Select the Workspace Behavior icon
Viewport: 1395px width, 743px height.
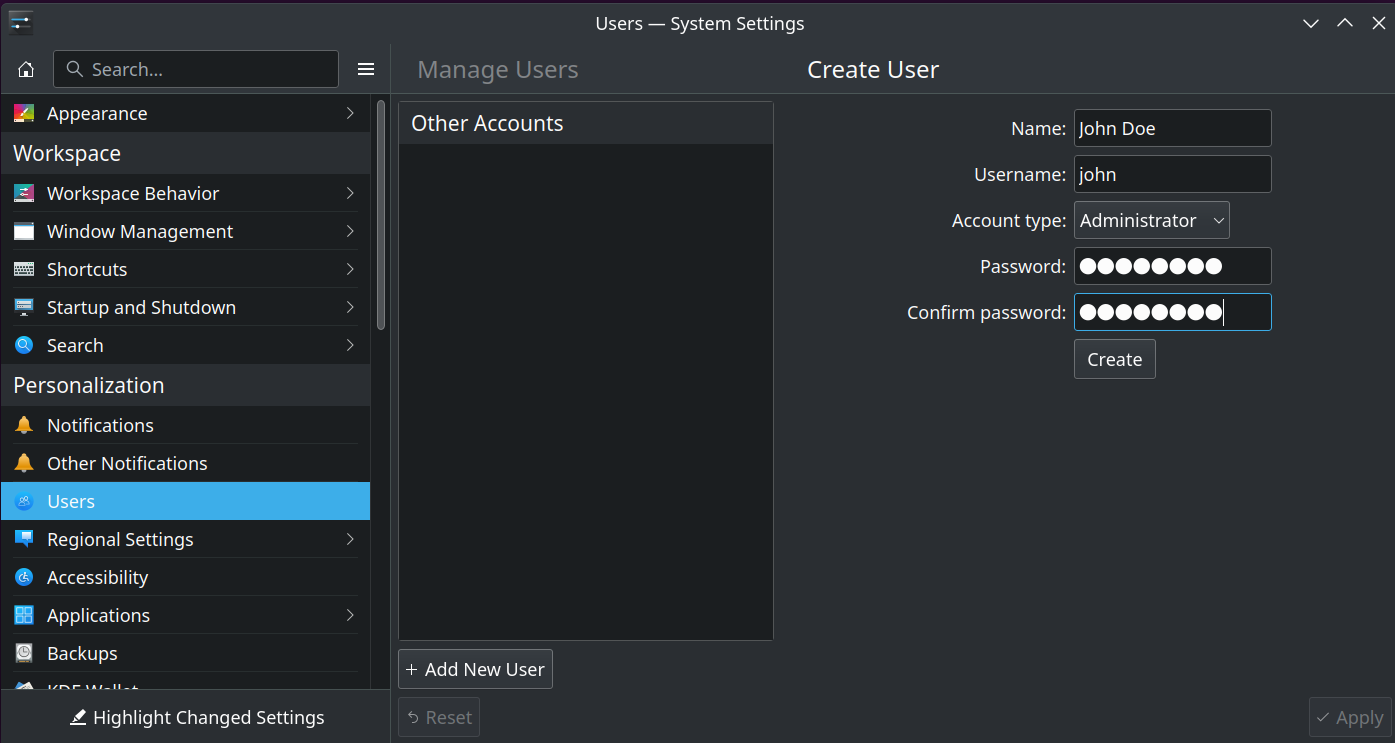24,193
